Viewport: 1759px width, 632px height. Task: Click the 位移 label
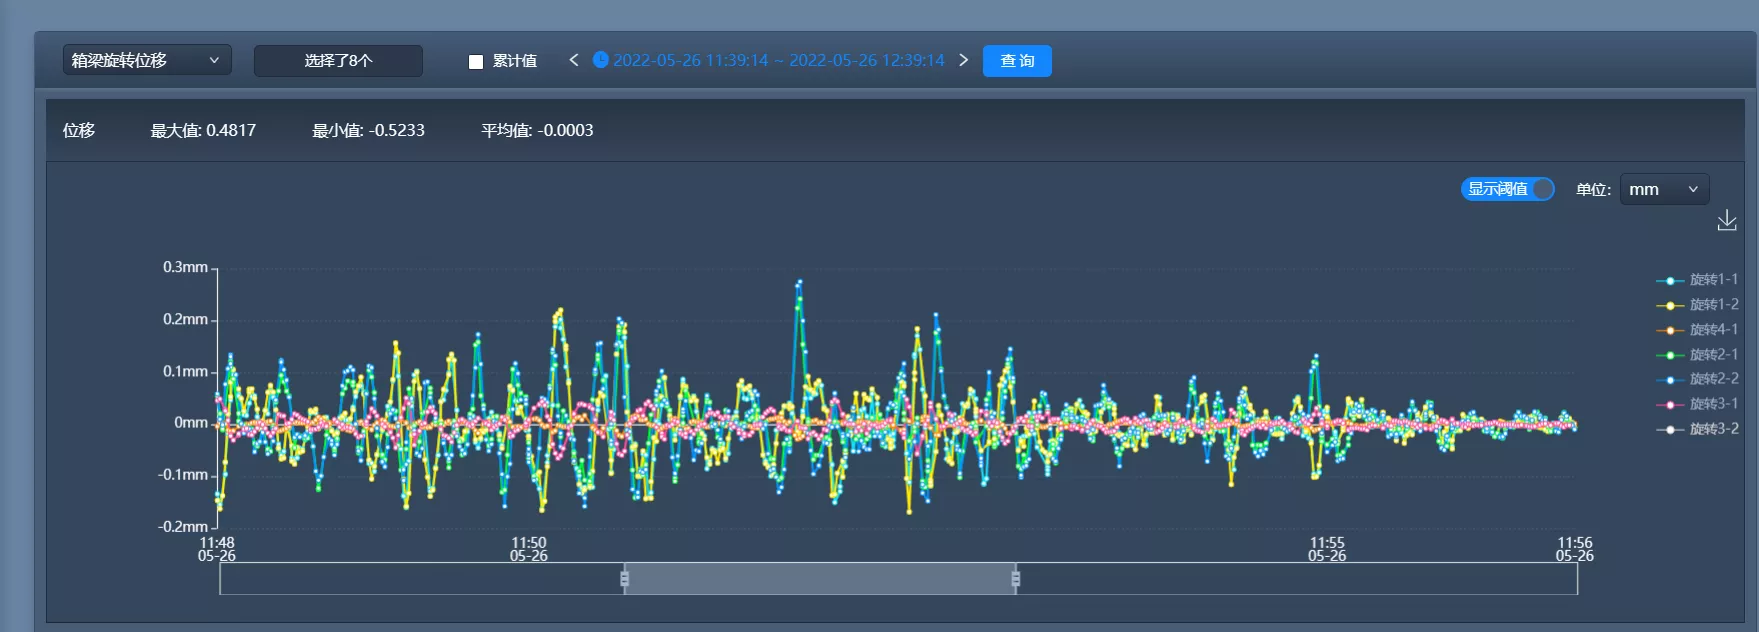(79, 130)
